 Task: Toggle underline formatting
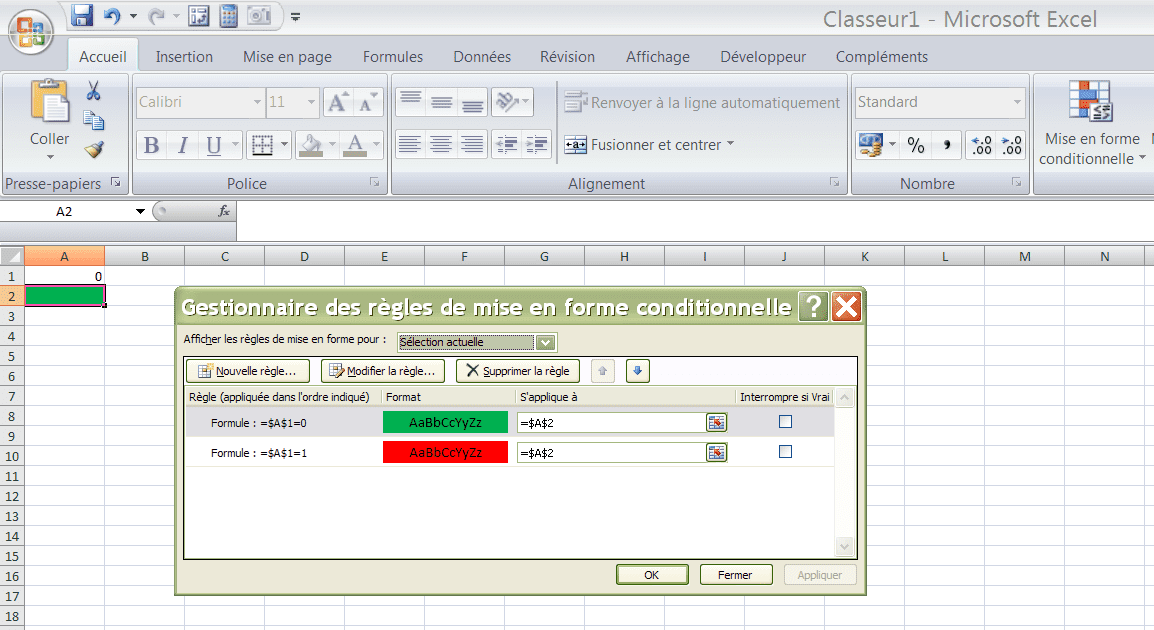pyautogui.click(x=213, y=145)
